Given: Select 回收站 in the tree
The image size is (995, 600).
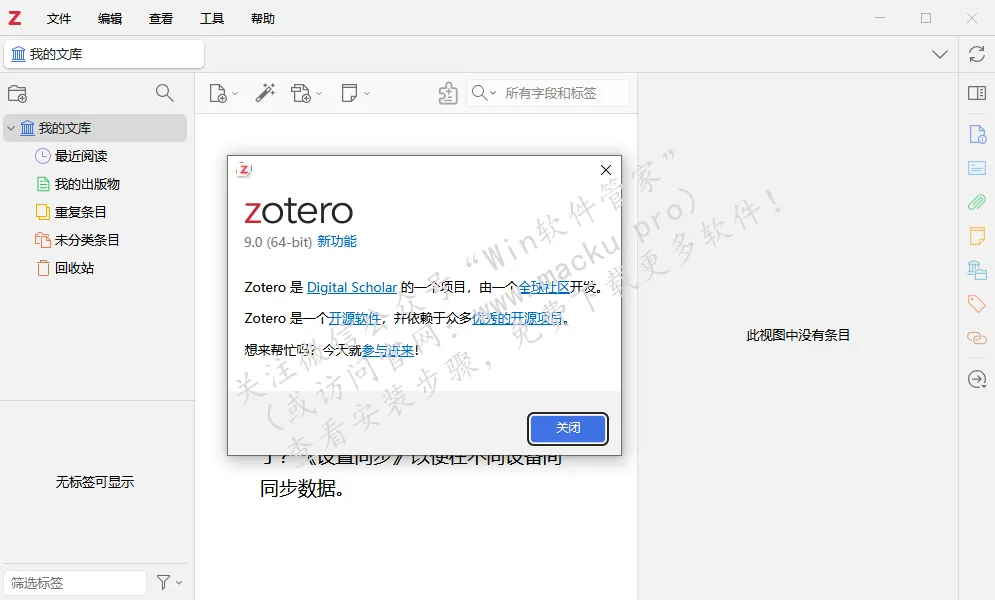Looking at the screenshot, I should [74, 268].
